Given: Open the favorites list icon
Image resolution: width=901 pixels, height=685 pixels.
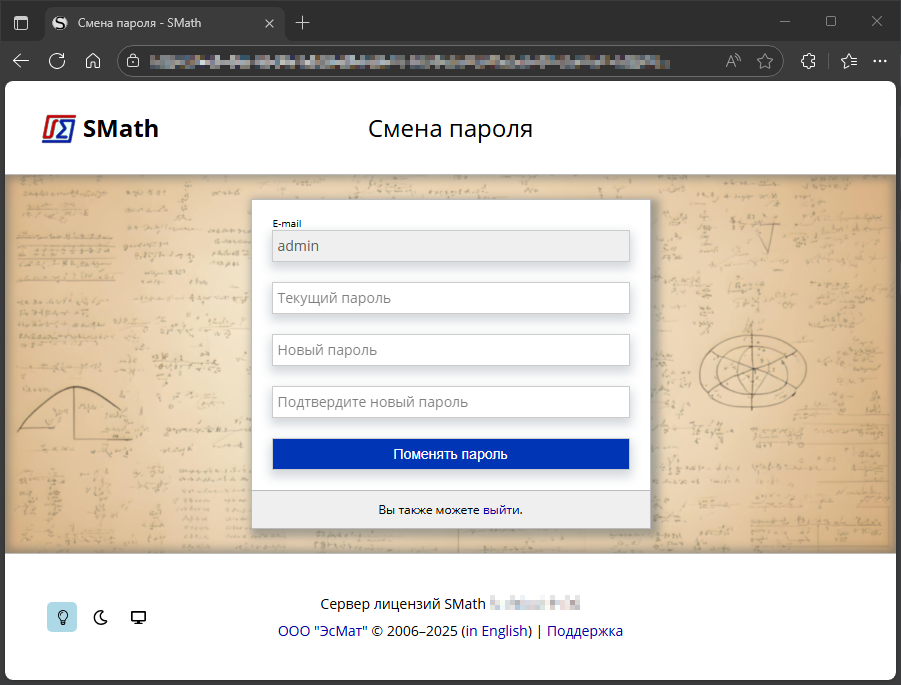Looking at the screenshot, I should click(849, 61).
